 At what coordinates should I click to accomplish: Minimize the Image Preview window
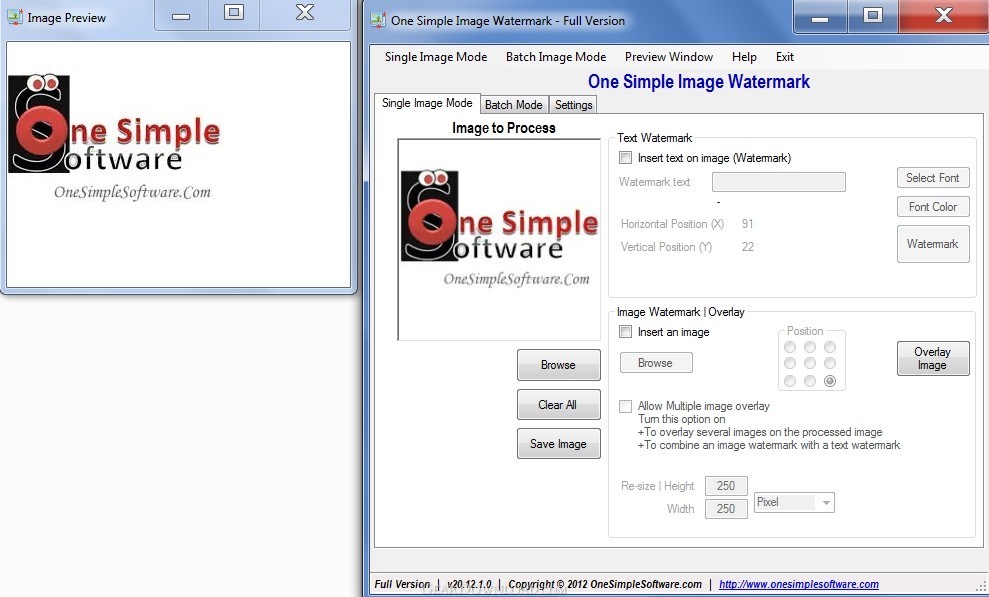(x=181, y=15)
